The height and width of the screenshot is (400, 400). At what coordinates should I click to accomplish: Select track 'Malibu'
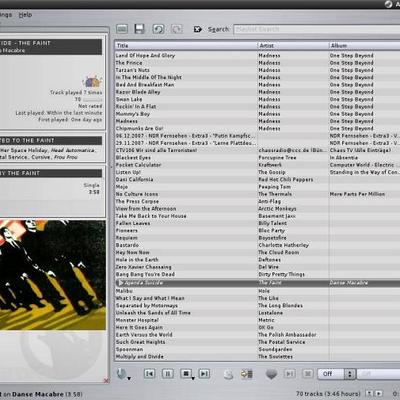(124, 291)
